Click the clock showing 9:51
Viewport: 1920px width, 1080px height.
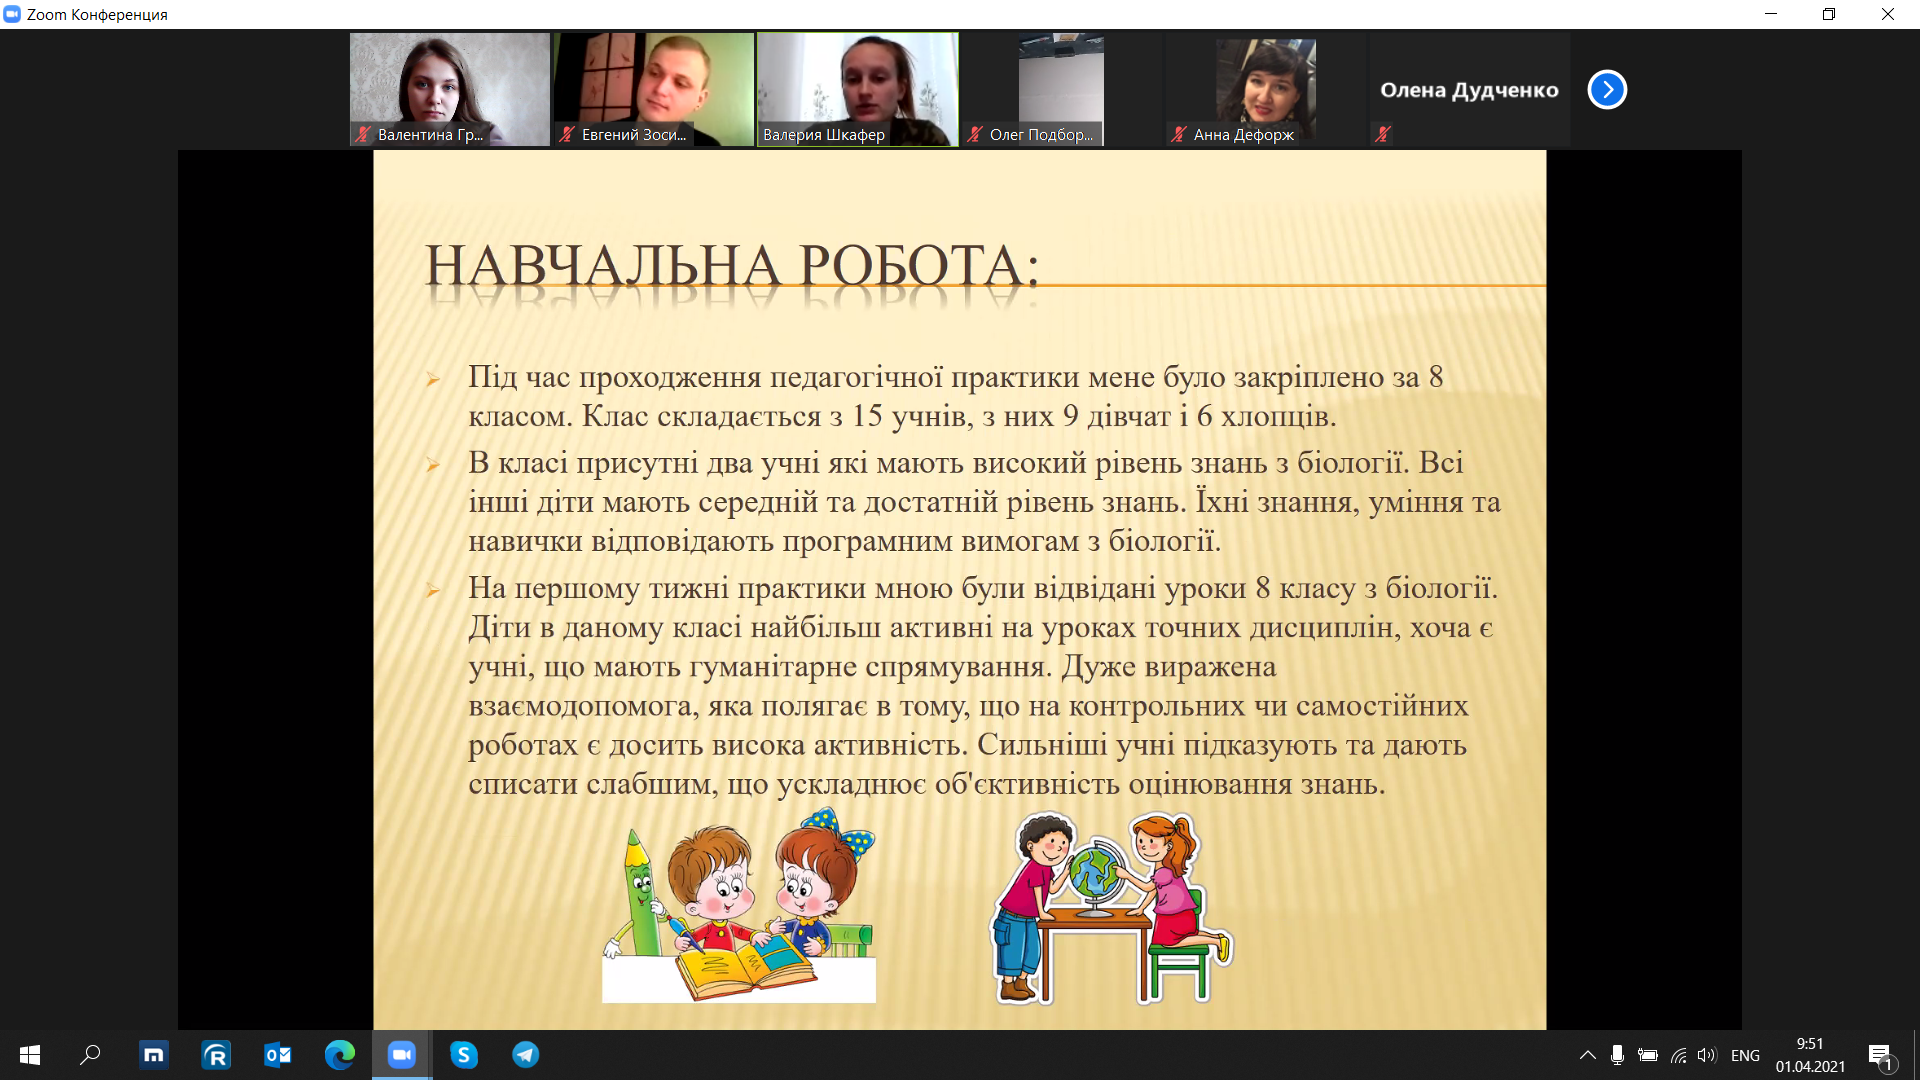pyautogui.click(x=1810, y=1055)
